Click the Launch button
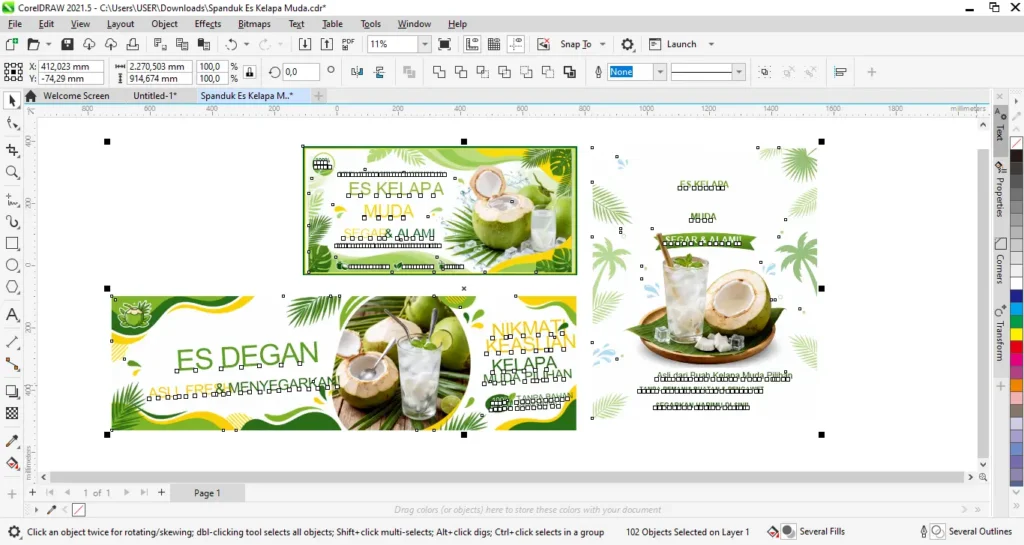1024x545 pixels. (x=673, y=44)
